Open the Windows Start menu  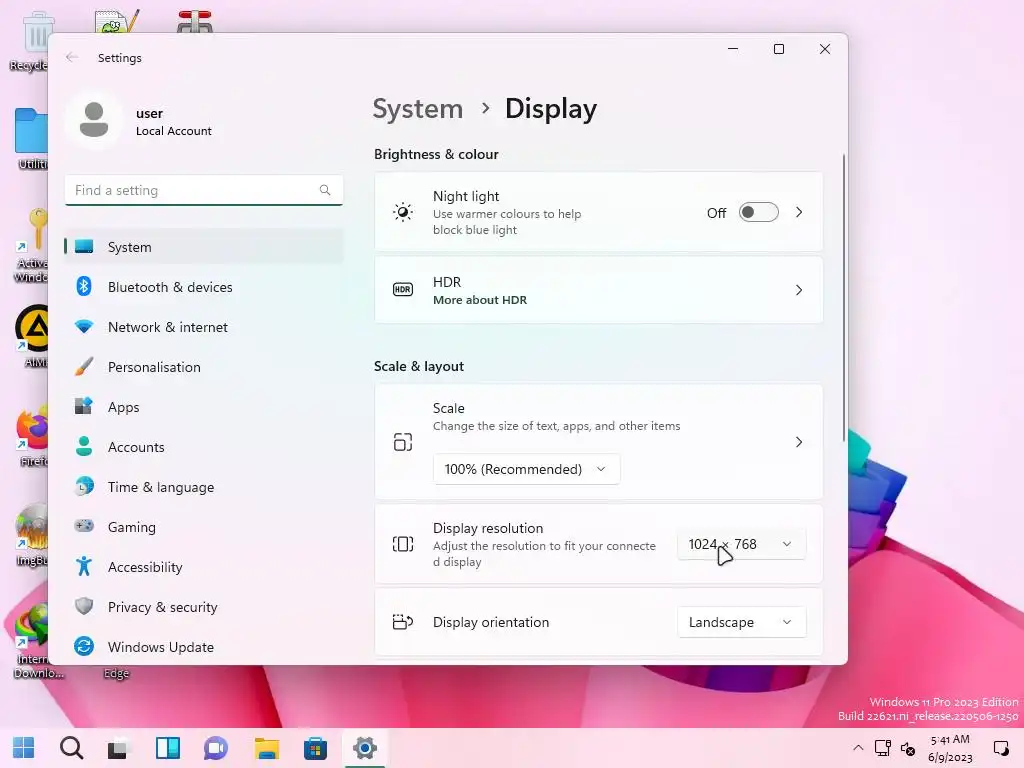(x=24, y=748)
